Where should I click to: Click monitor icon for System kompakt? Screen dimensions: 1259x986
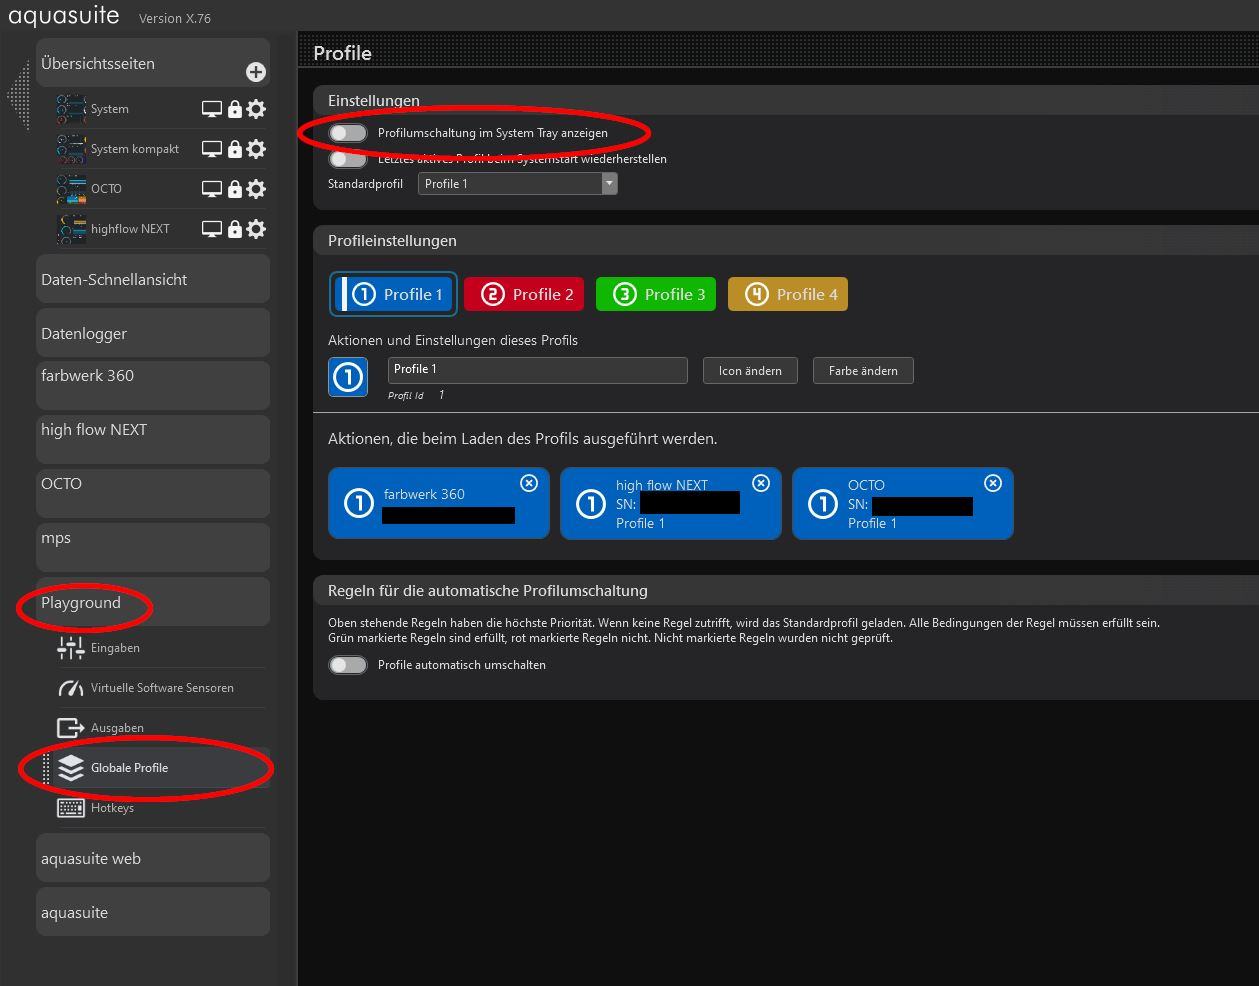pos(212,149)
